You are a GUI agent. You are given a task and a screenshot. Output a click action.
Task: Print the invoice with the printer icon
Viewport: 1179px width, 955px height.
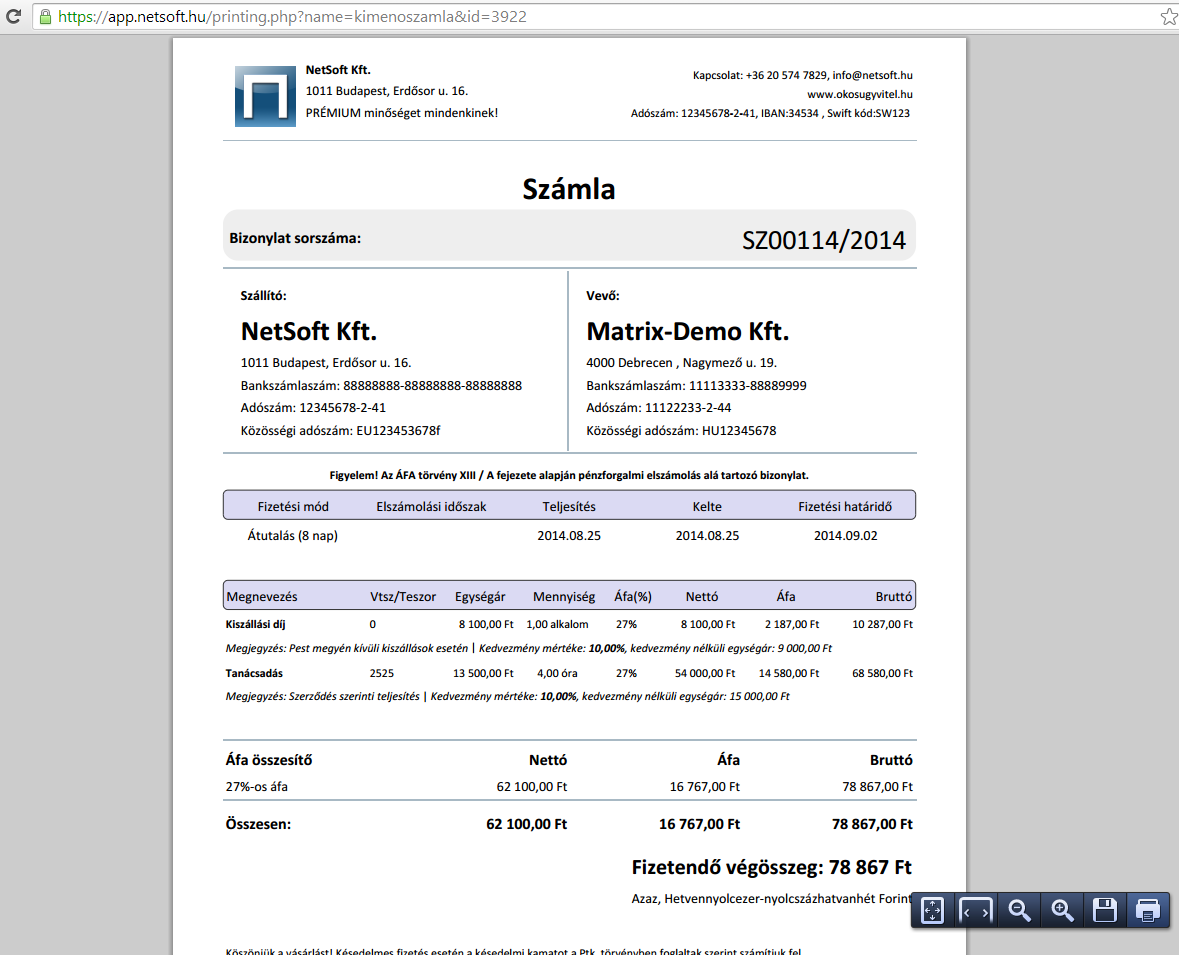pyautogui.click(x=1147, y=910)
